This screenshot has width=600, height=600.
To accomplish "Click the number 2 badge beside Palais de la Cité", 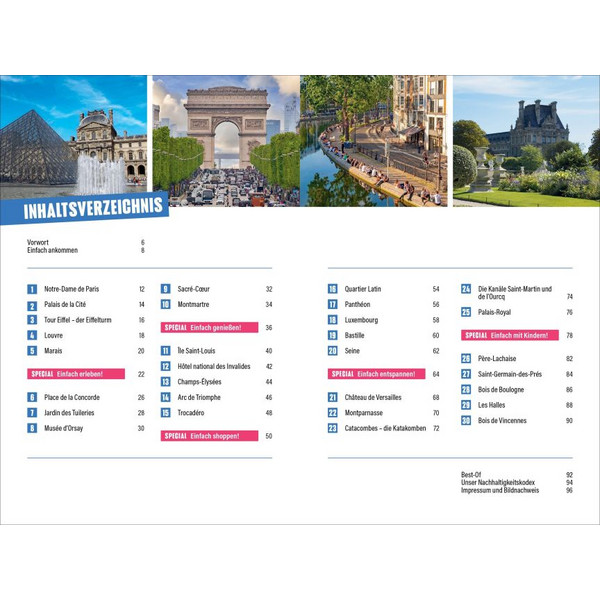I will [x=32, y=306].
